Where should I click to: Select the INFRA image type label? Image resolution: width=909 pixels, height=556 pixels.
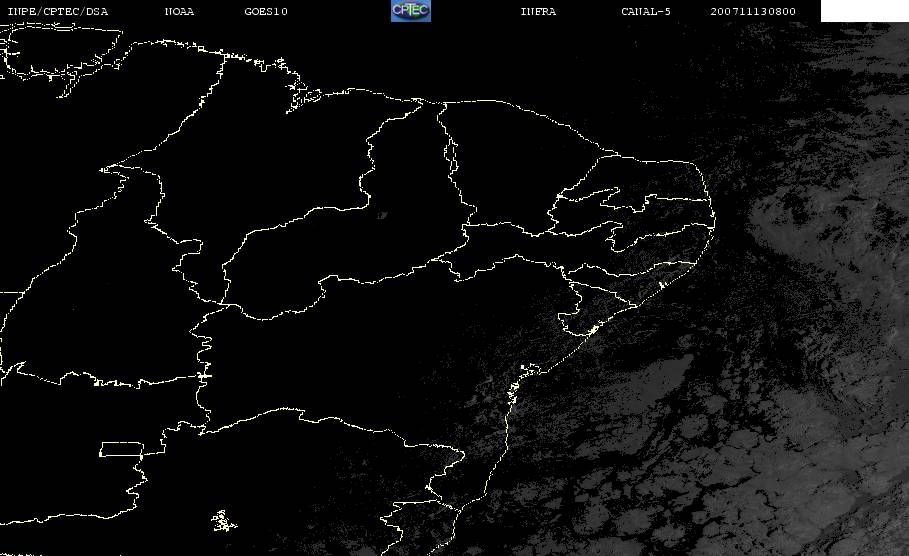(538, 12)
